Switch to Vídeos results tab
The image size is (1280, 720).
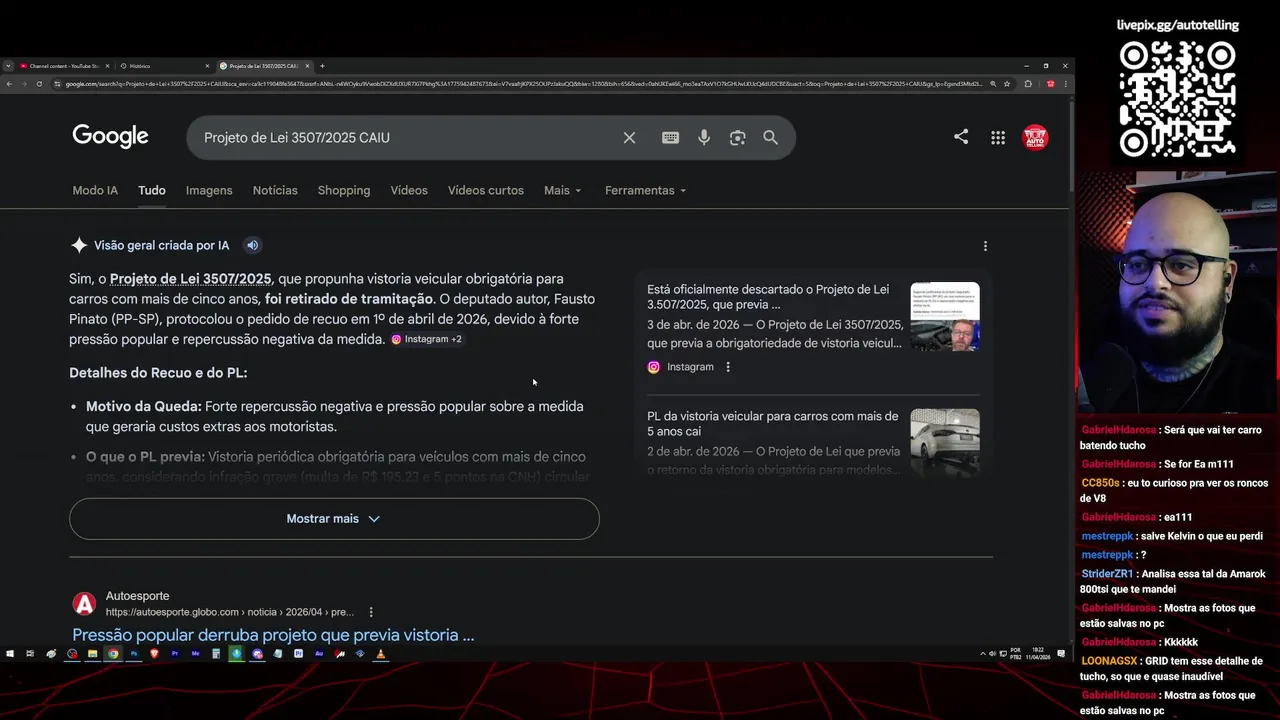pos(409,190)
